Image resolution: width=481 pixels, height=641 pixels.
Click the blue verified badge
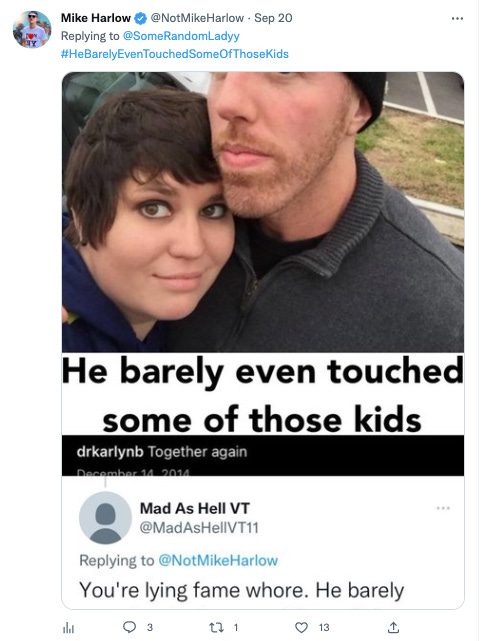[140, 18]
